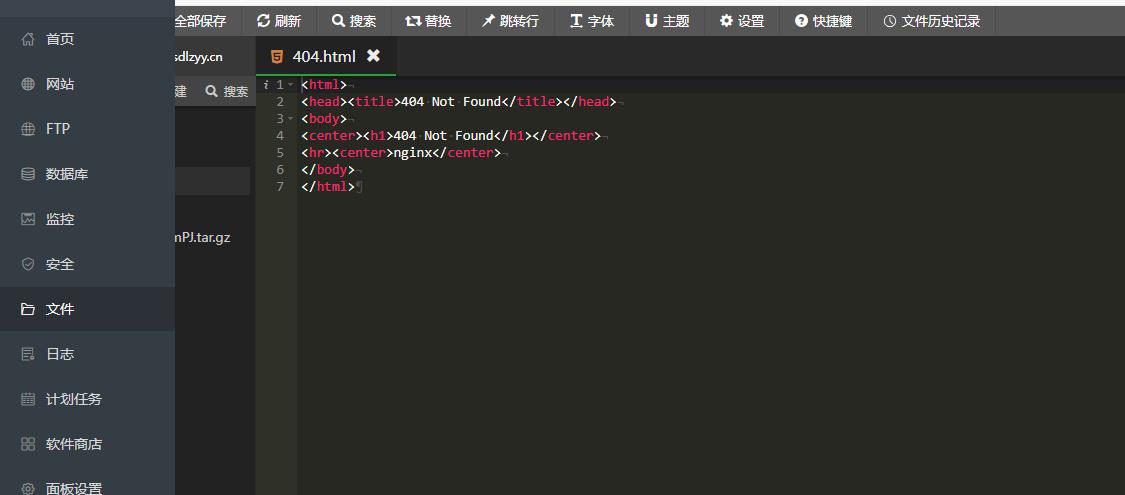Screen dimensions: 1125x495
Task: Open 主题 theme chooser
Action: click(667, 22)
